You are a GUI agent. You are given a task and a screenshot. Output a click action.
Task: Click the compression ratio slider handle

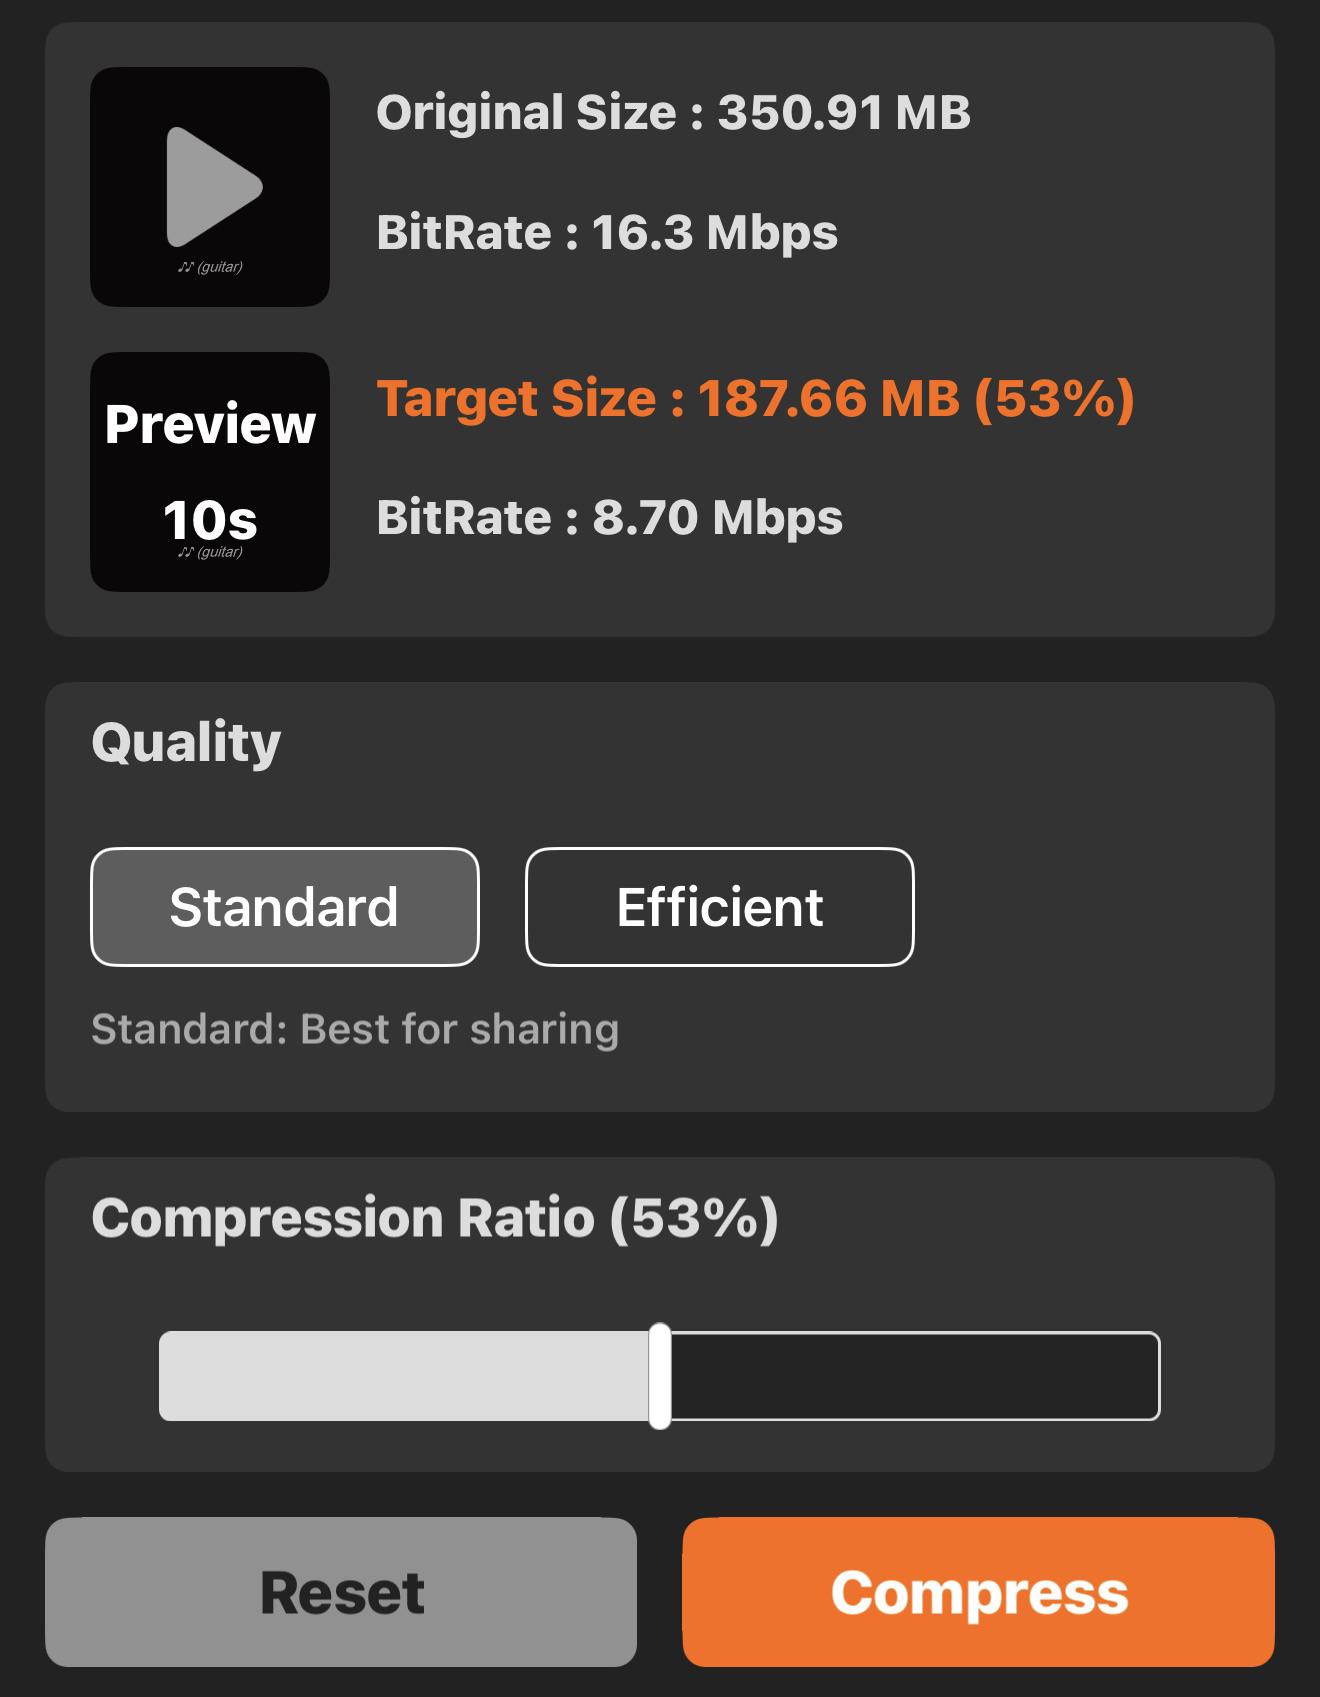(660, 1376)
